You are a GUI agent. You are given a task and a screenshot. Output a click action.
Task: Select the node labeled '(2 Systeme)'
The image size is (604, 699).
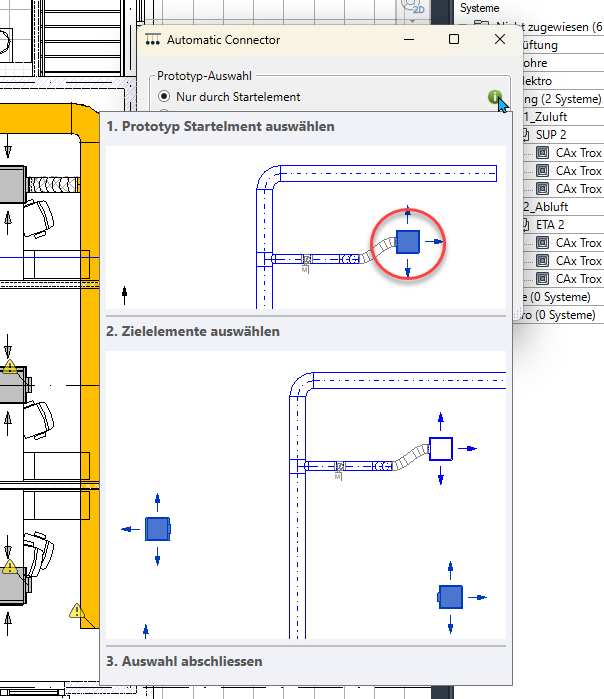click(x=562, y=99)
